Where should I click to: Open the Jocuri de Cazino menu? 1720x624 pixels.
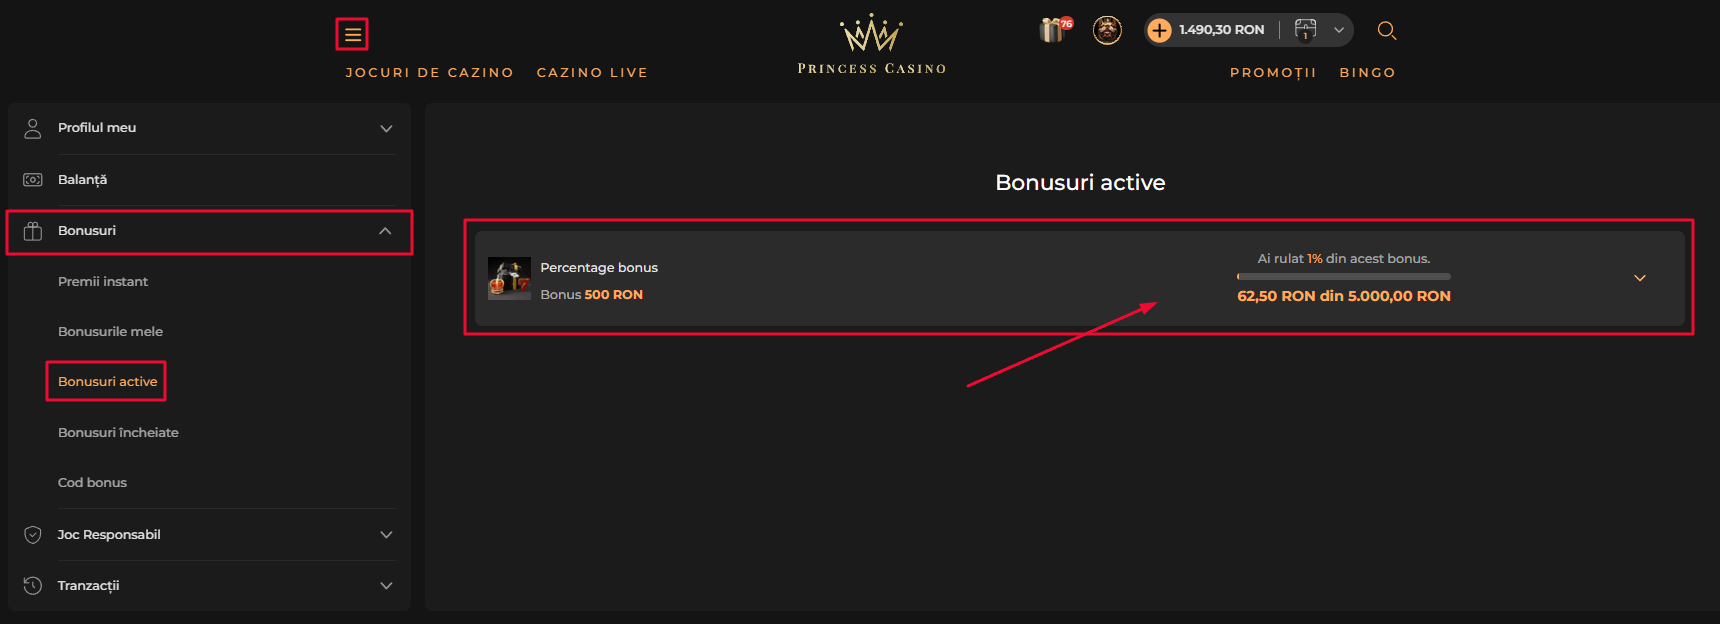click(x=430, y=73)
